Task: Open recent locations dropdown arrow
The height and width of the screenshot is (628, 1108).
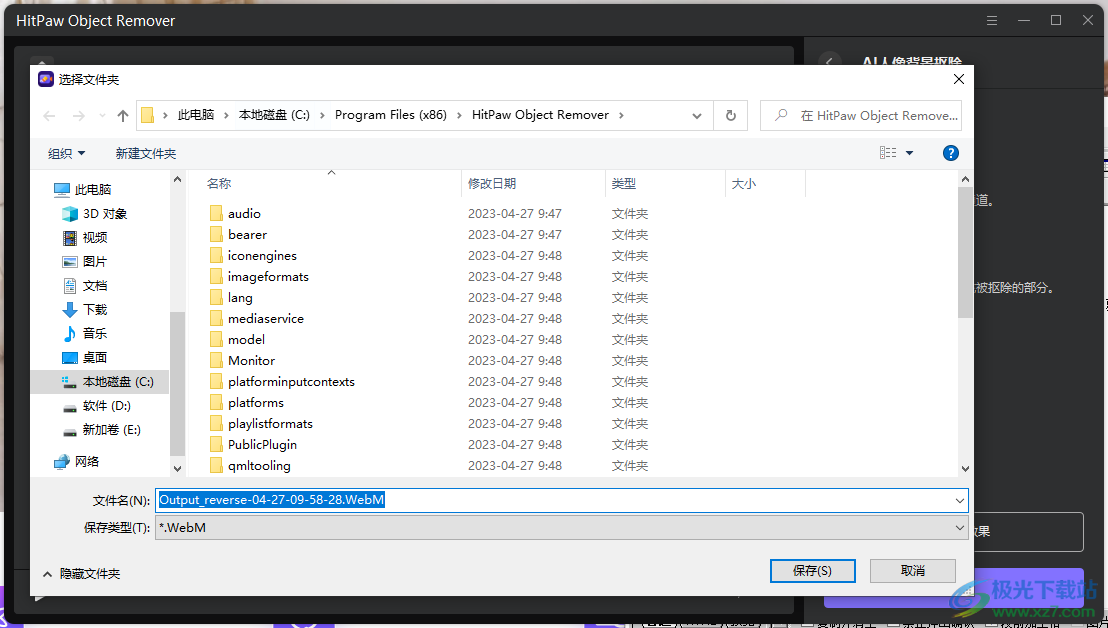Action: [102, 116]
